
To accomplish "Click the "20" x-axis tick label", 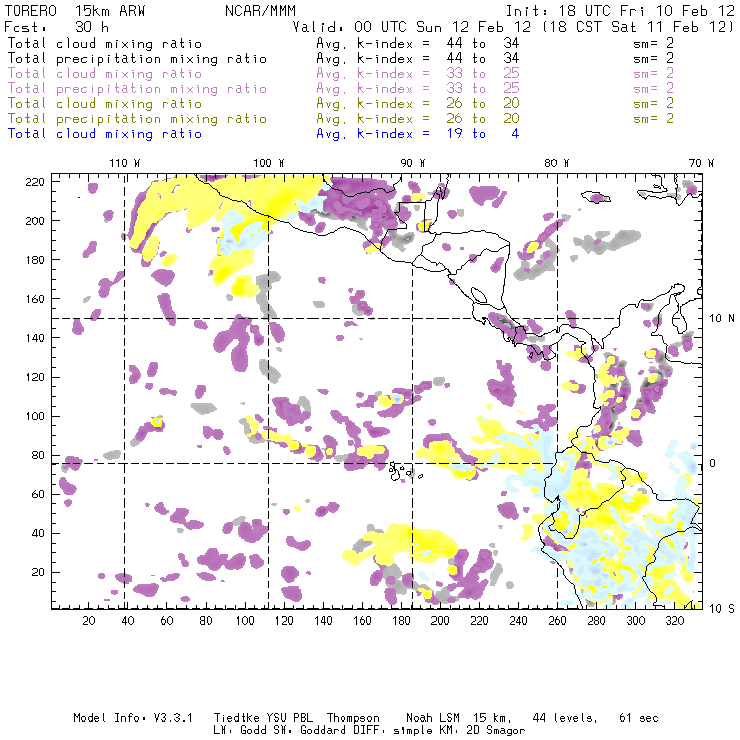I will [x=89, y=621].
